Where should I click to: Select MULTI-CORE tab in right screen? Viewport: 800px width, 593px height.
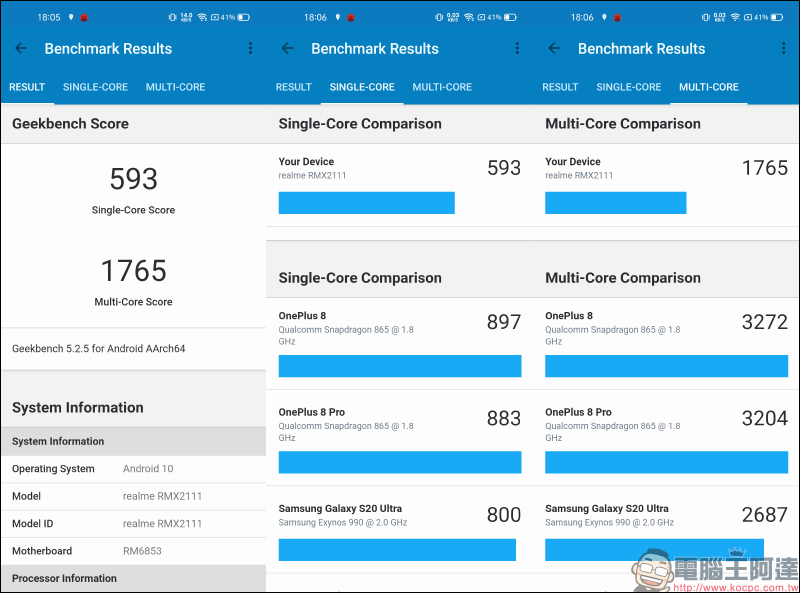click(x=709, y=87)
